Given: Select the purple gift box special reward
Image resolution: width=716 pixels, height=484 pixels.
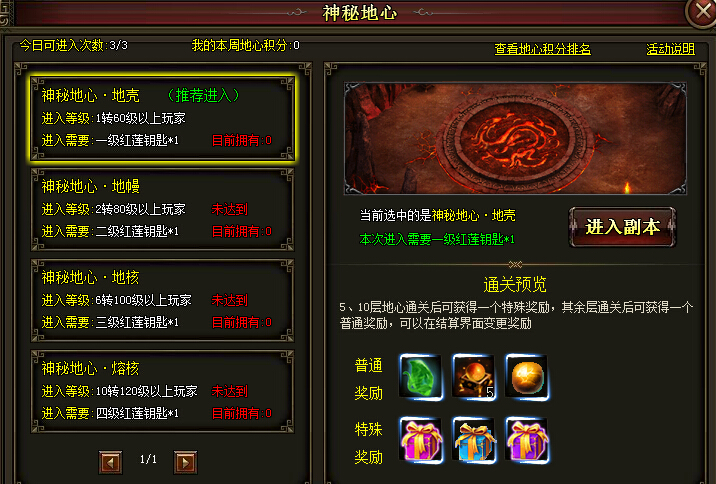Looking at the screenshot, I should pos(526,440).
